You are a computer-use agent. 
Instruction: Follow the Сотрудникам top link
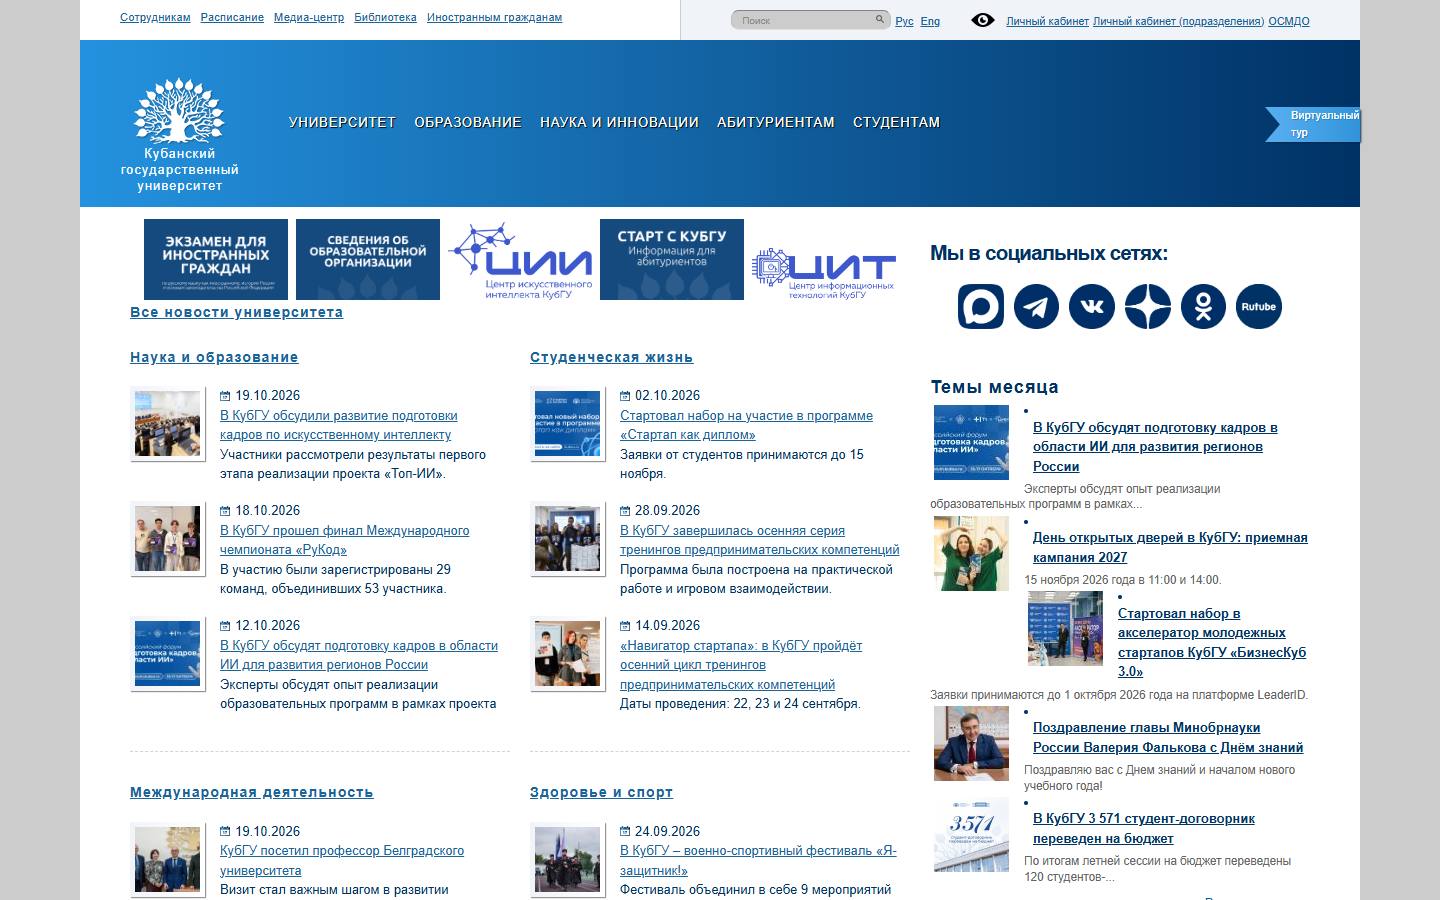point(155,18)
